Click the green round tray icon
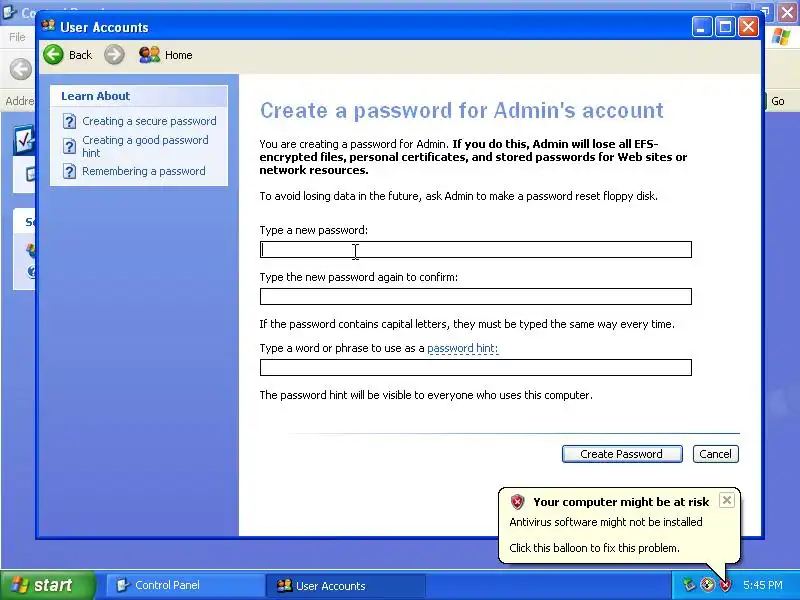Viewport: 800px width, 600px height. click(707, 585)
